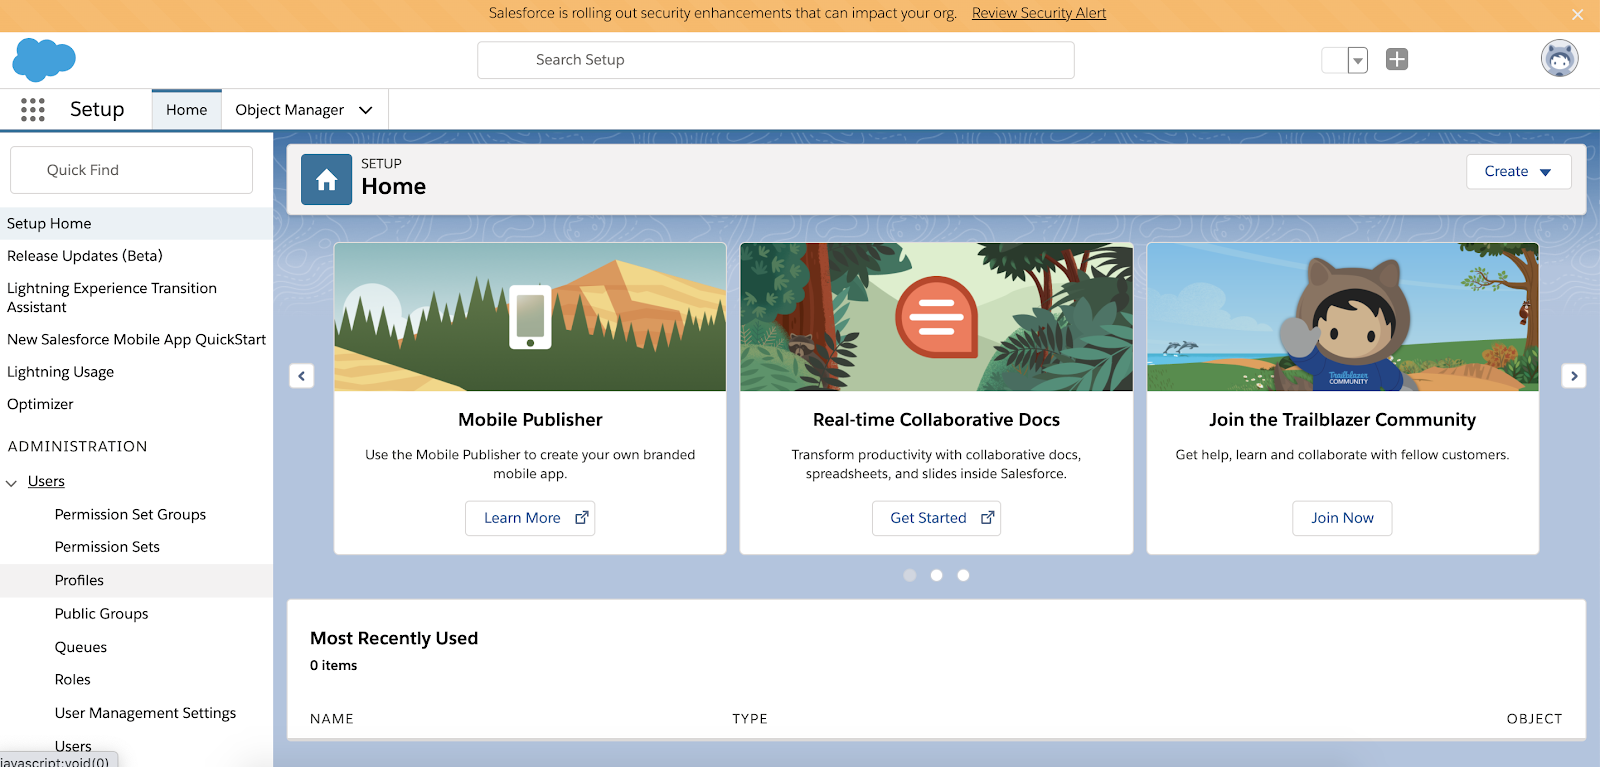Click Get Started for Collaborative Docs
Viewport: 1600px width, 767px height.
click(x=936, y=518)
